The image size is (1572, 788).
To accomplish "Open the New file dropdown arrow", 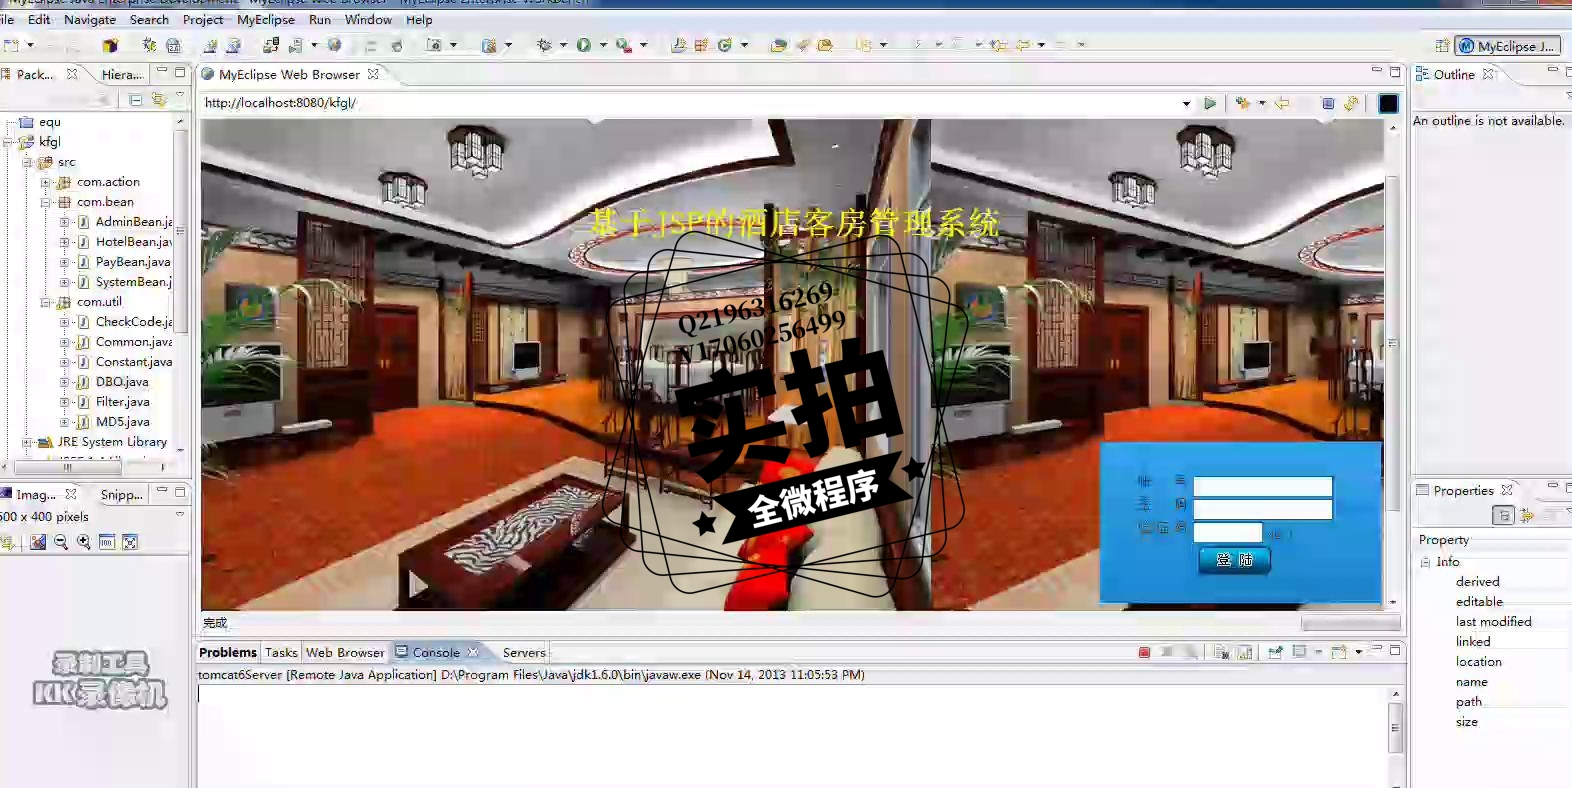I will point(30,45).
